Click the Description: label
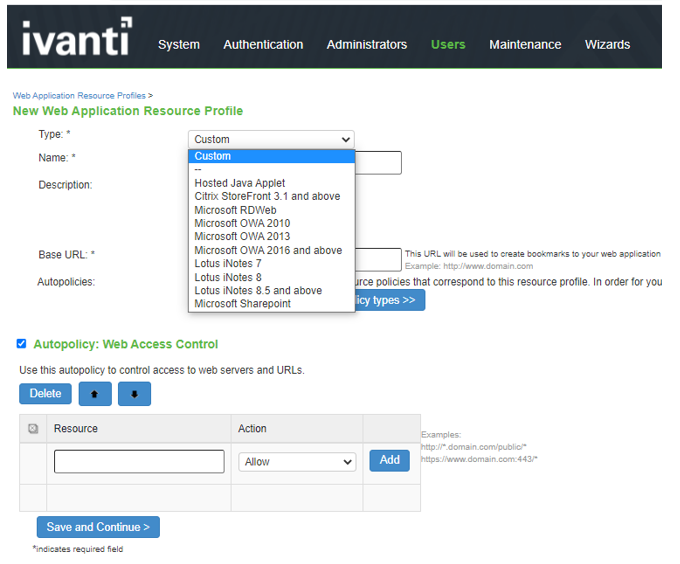 coord(65,185)
